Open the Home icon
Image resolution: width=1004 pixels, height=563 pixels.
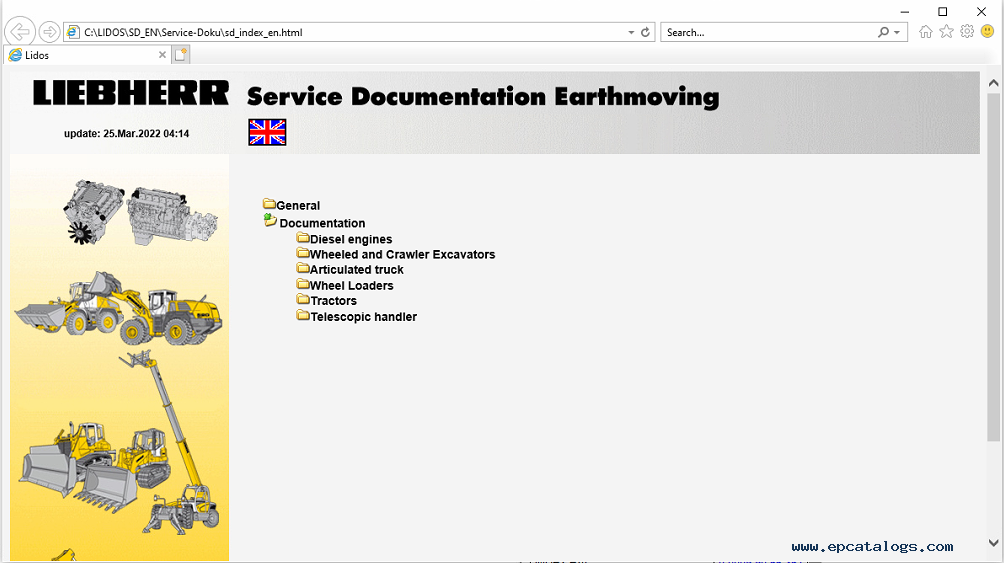pyautogui.click(x=926, y=31)
